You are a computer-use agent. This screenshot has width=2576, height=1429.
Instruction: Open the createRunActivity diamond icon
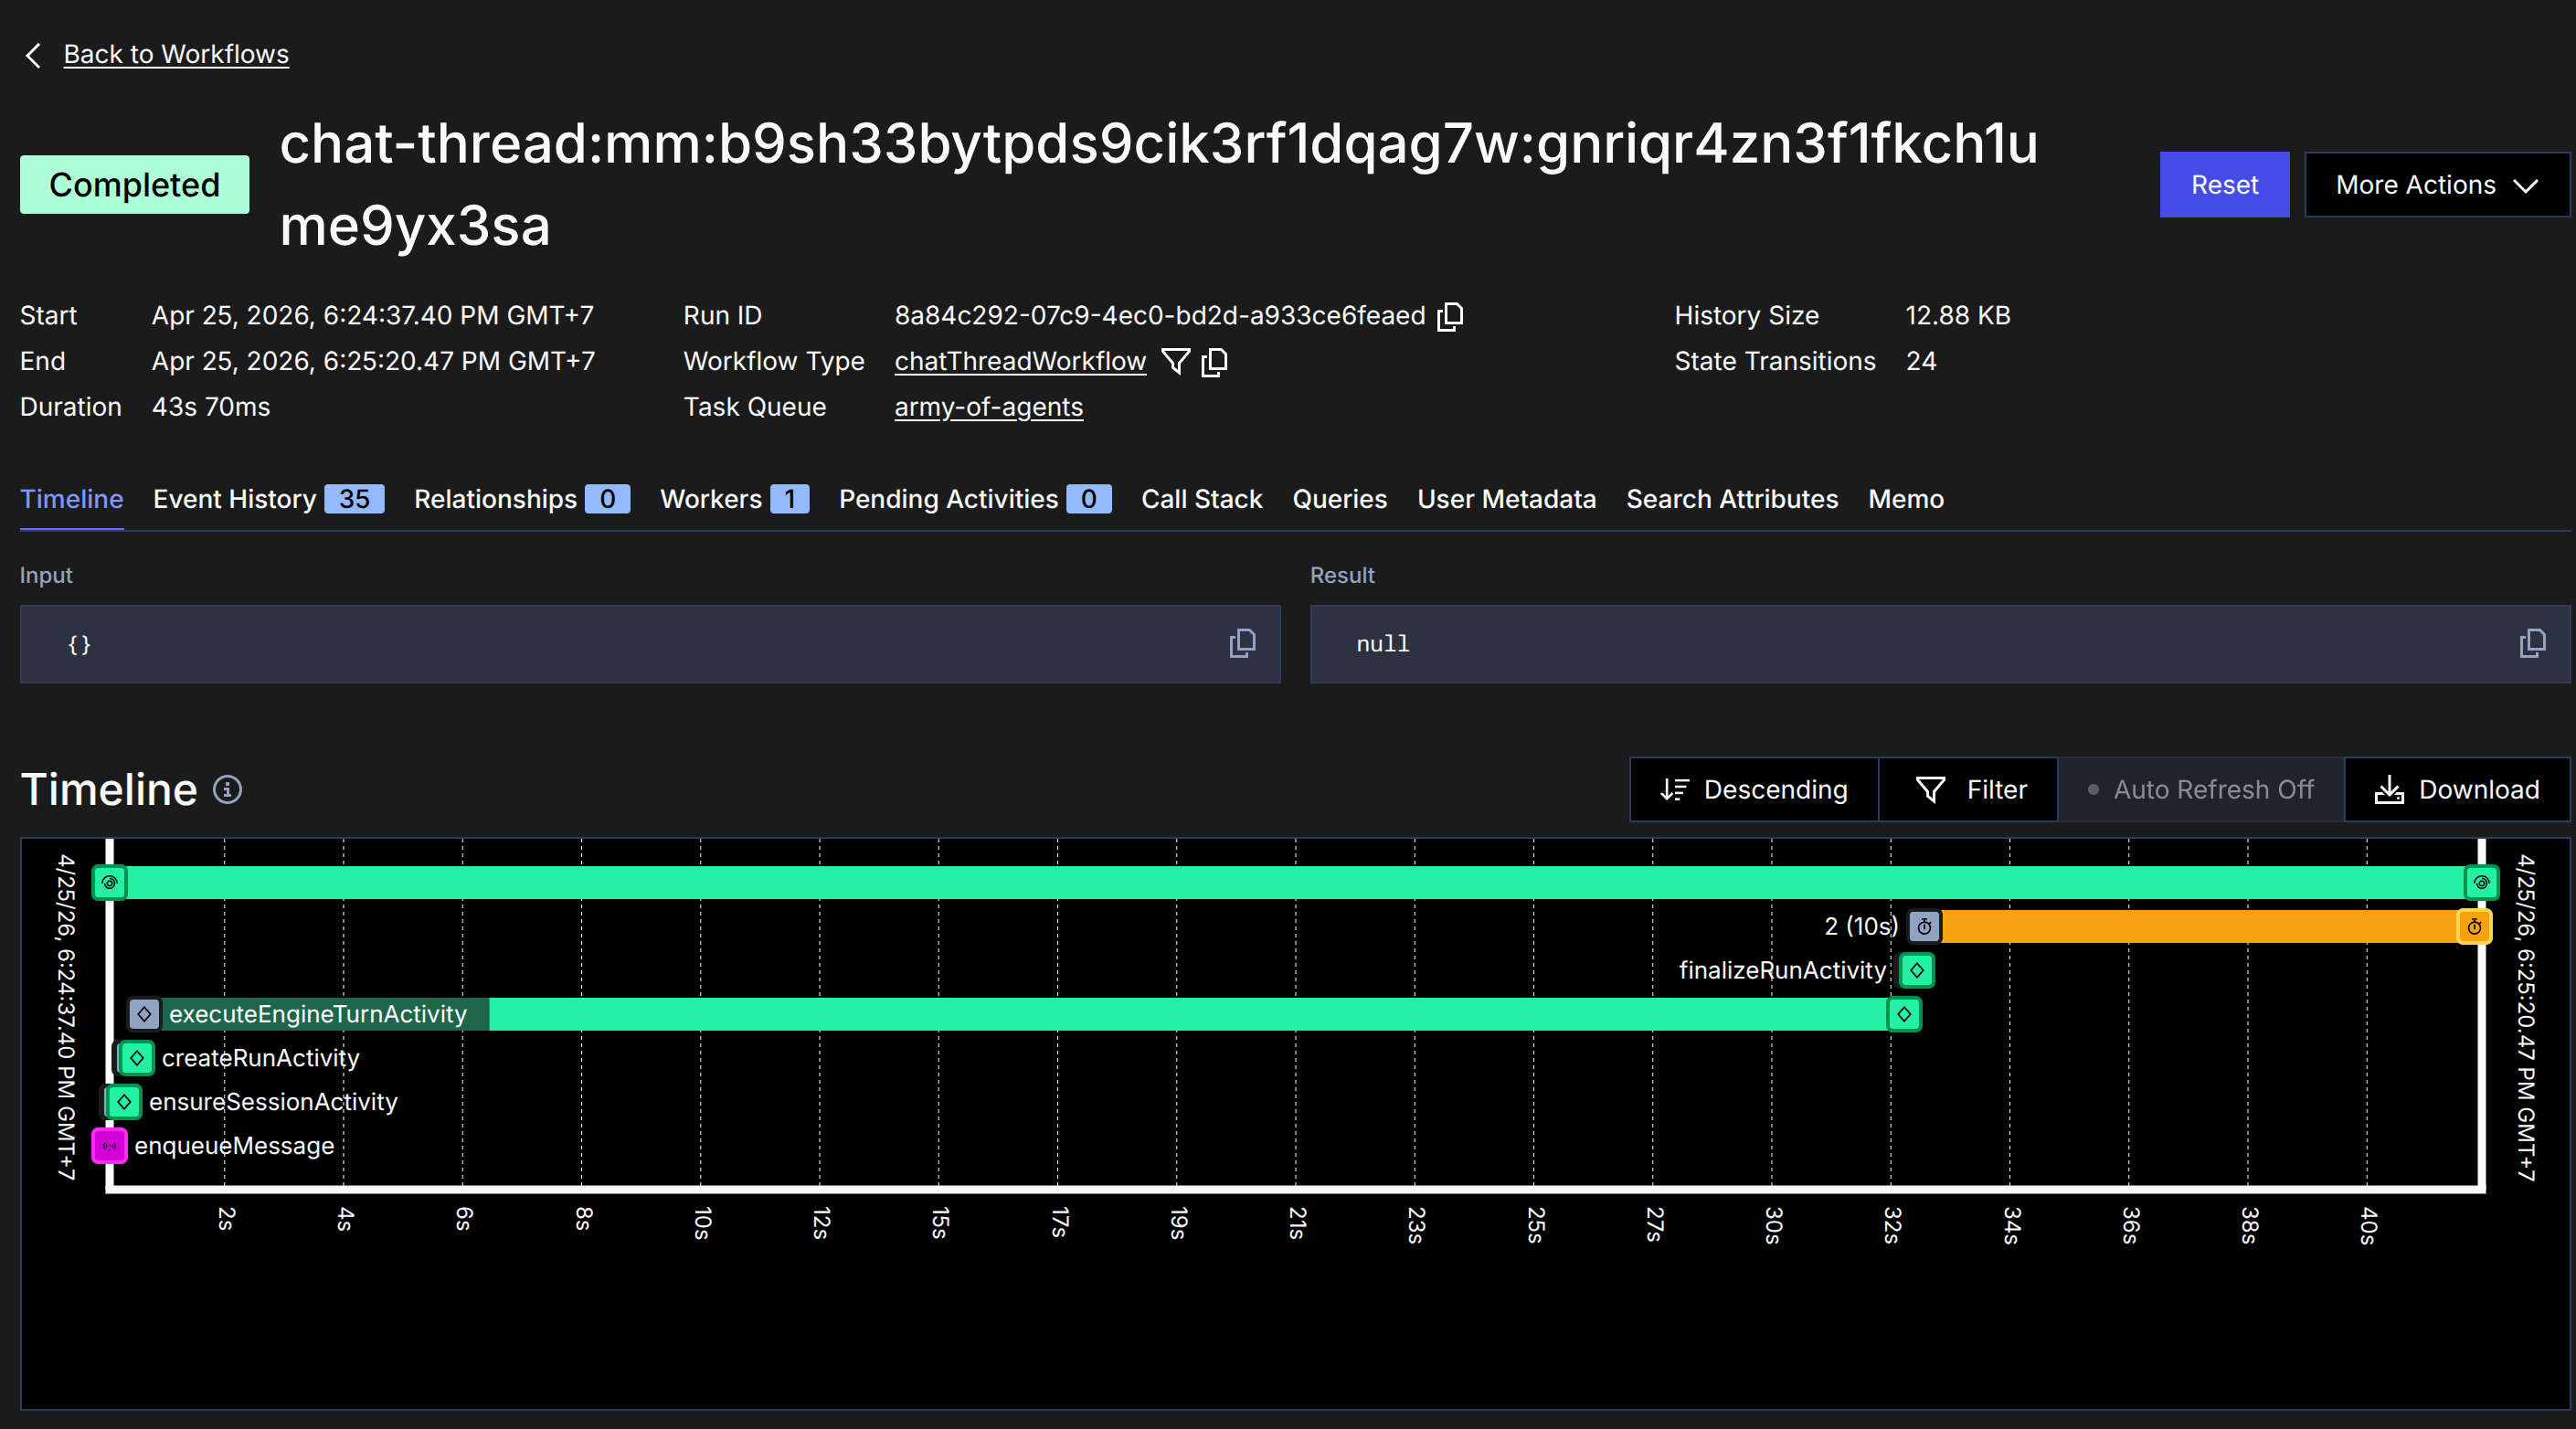click(x=137, y=1058)
